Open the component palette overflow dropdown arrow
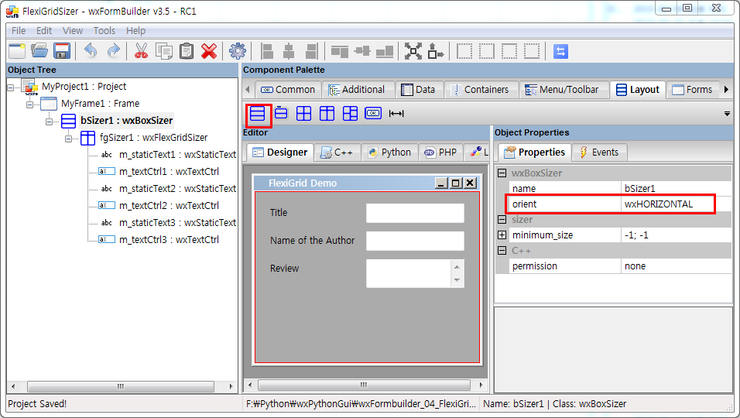This screenshot has height=418, width=740. click(x=727, y=114)
